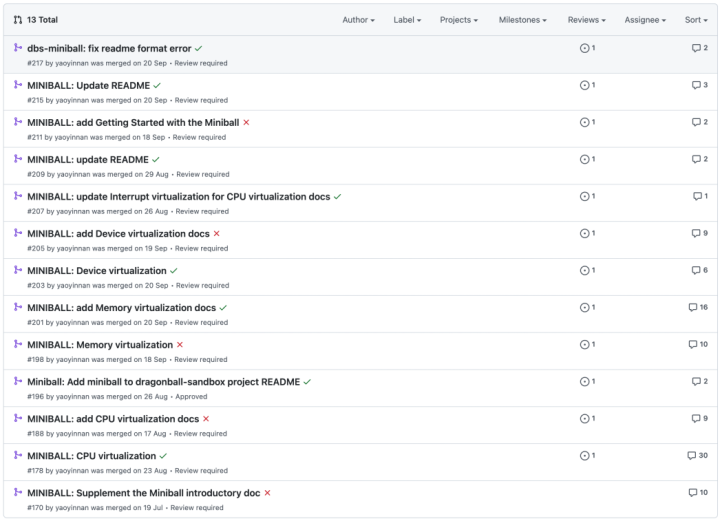Click red X status on add CPU virtualization docs
This screenshot has height=521, width=720.
pos(206,418)
